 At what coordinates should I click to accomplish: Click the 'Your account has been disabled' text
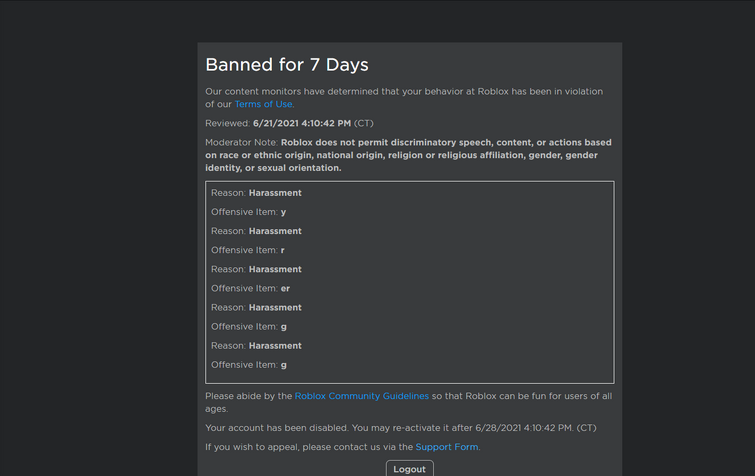pos(400,428)
